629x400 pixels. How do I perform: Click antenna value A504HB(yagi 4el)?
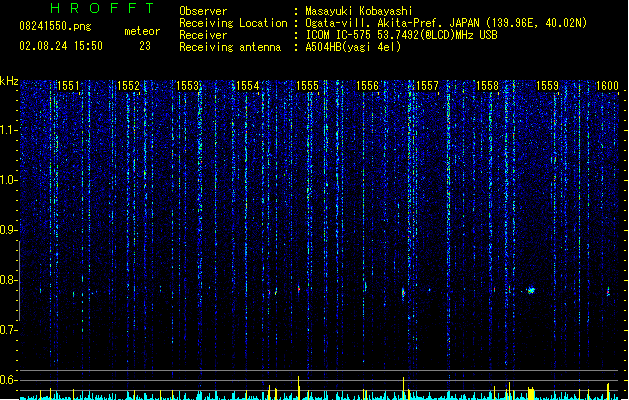click(353, 47)
